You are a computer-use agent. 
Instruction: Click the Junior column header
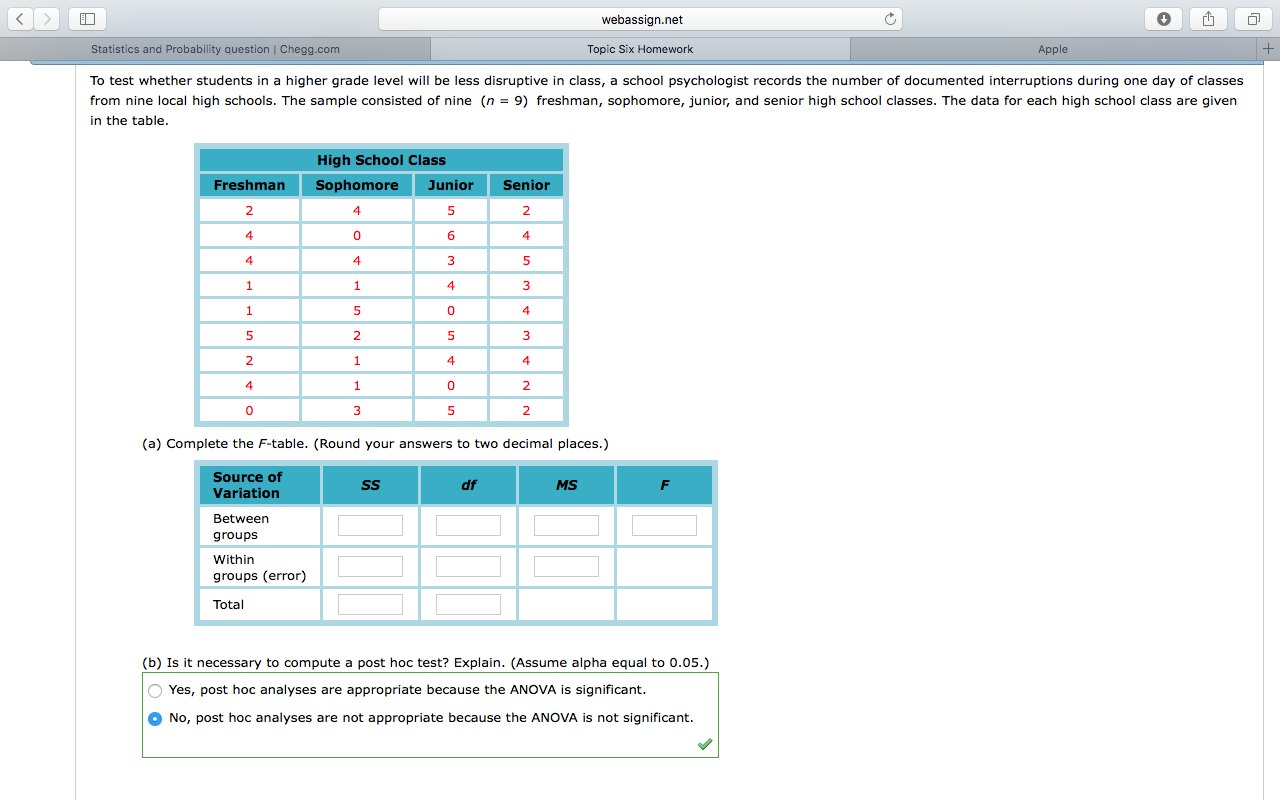(x=451, y=185)
